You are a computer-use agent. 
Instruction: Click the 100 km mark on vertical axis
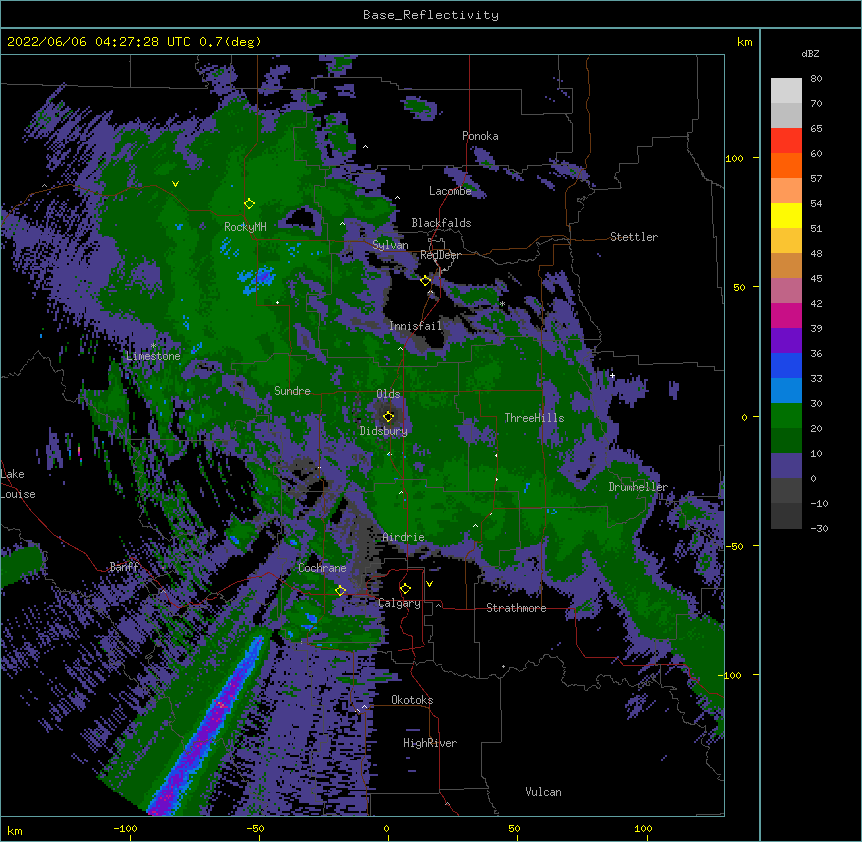pos(734,158)
